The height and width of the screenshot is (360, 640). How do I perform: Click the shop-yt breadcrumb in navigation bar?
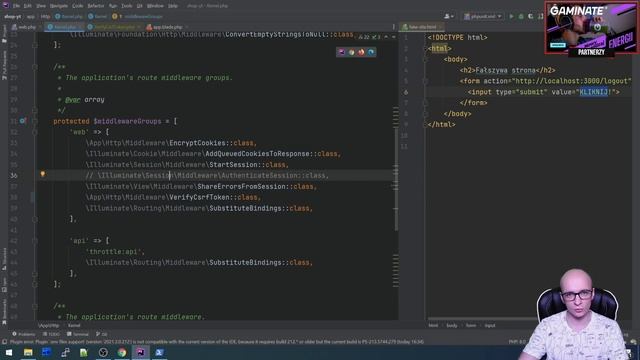[12, 17]
